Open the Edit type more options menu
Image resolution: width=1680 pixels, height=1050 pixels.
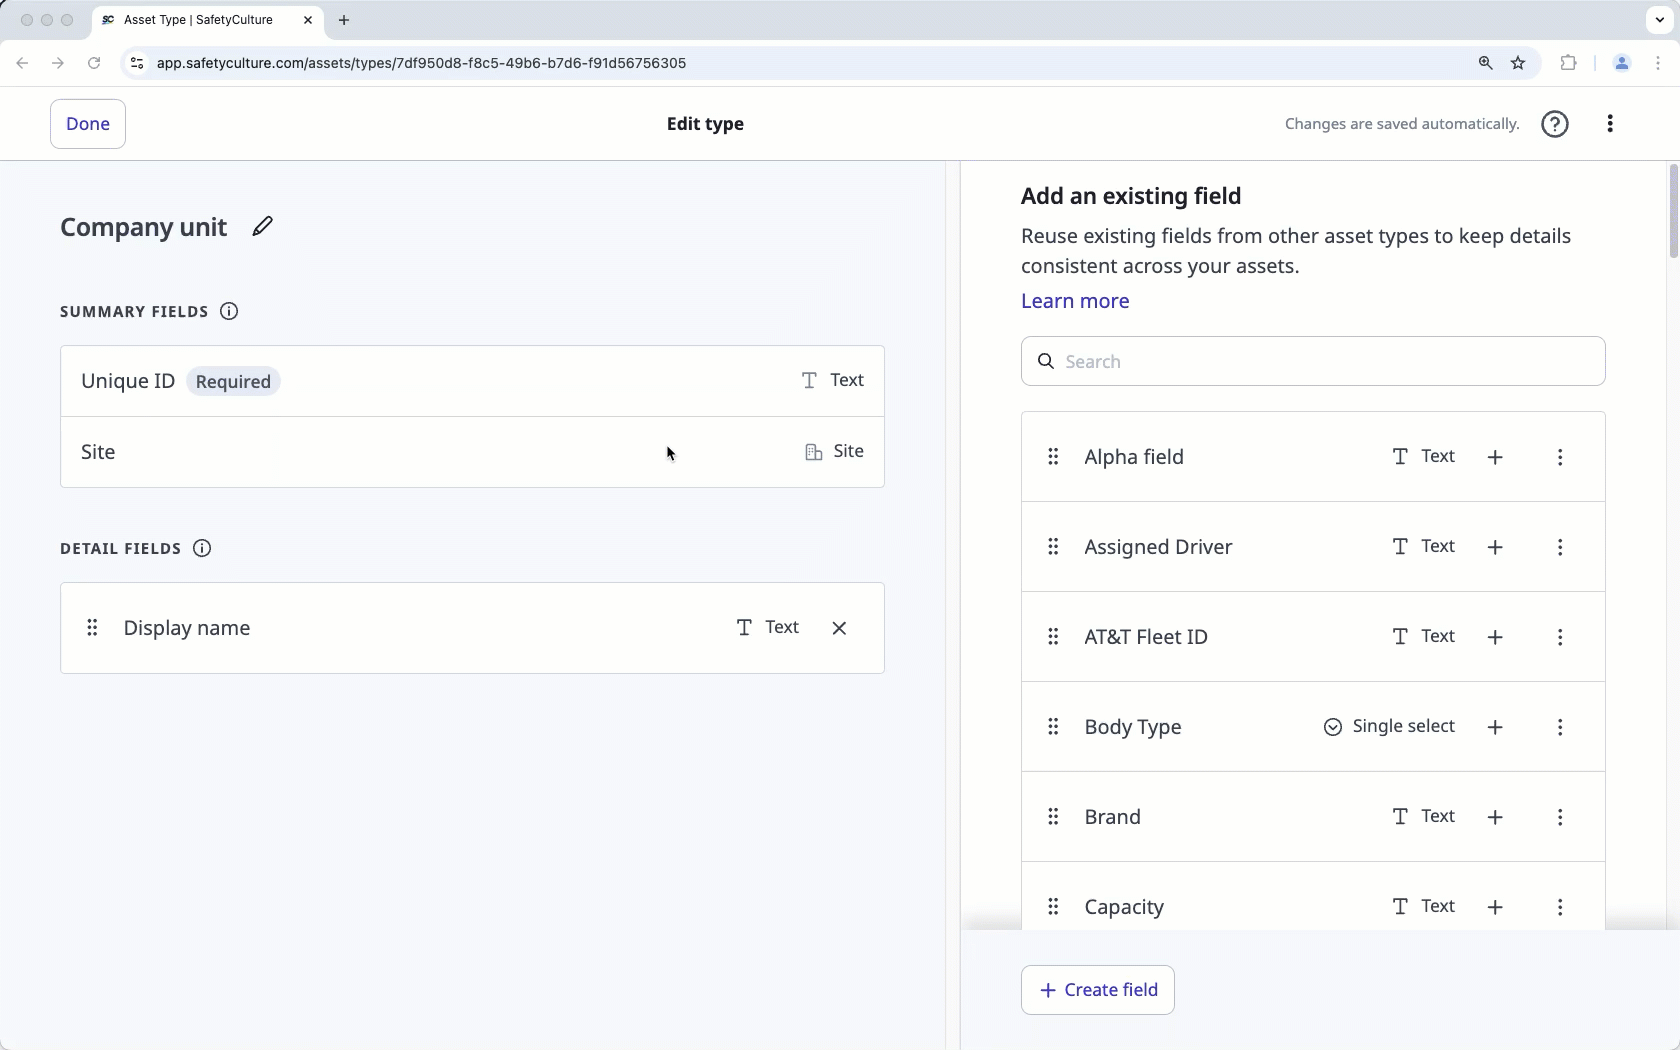1610,124
